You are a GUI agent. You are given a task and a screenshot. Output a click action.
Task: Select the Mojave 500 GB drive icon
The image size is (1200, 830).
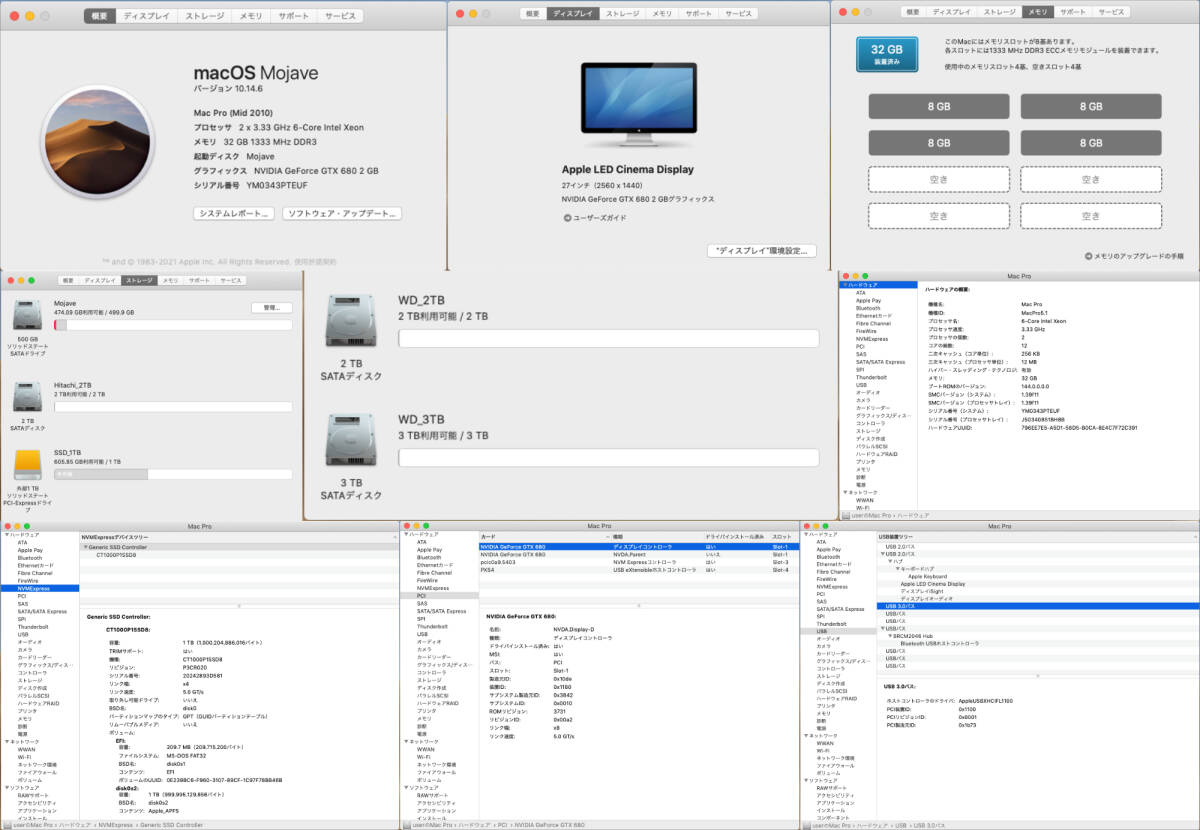coord(27,315)
